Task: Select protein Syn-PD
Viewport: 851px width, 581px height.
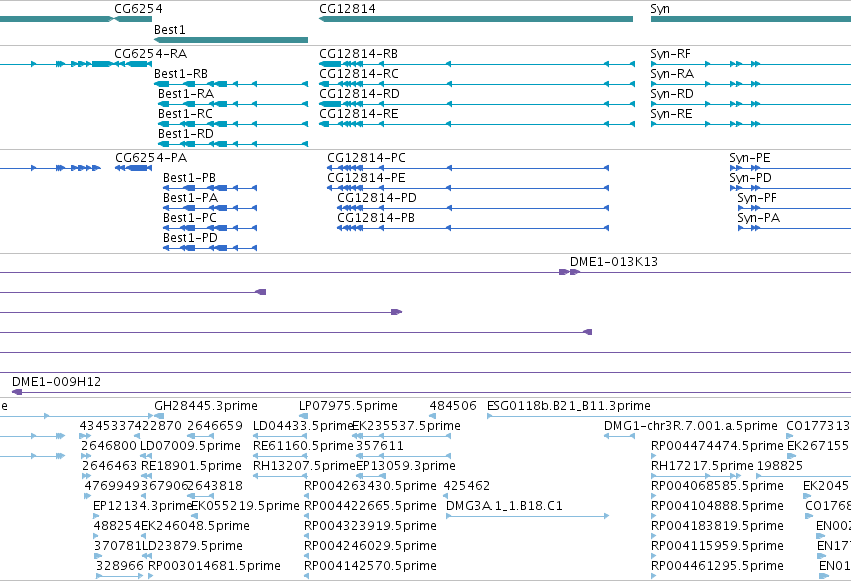Action: click(751, 178)
